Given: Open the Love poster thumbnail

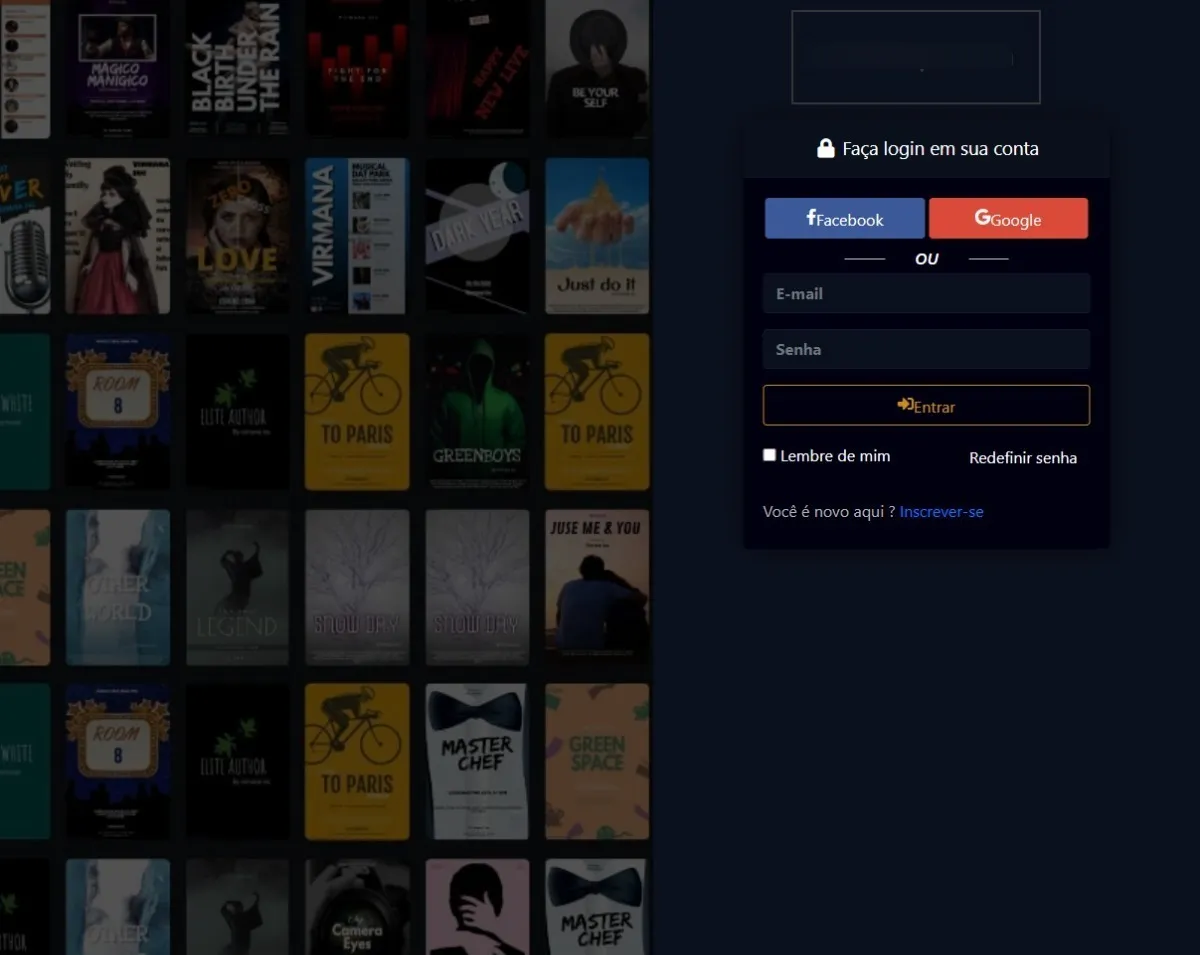Looking at the screenshot, I should pos(237,236).
